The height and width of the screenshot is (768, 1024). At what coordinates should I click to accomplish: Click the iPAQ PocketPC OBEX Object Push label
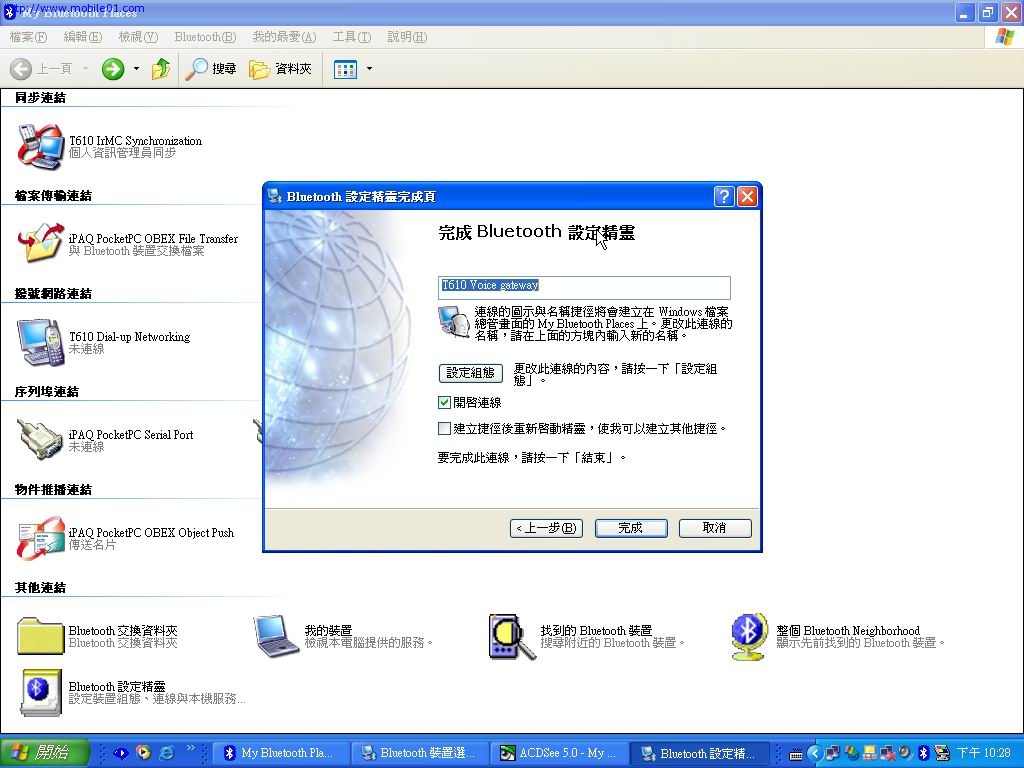151,533
